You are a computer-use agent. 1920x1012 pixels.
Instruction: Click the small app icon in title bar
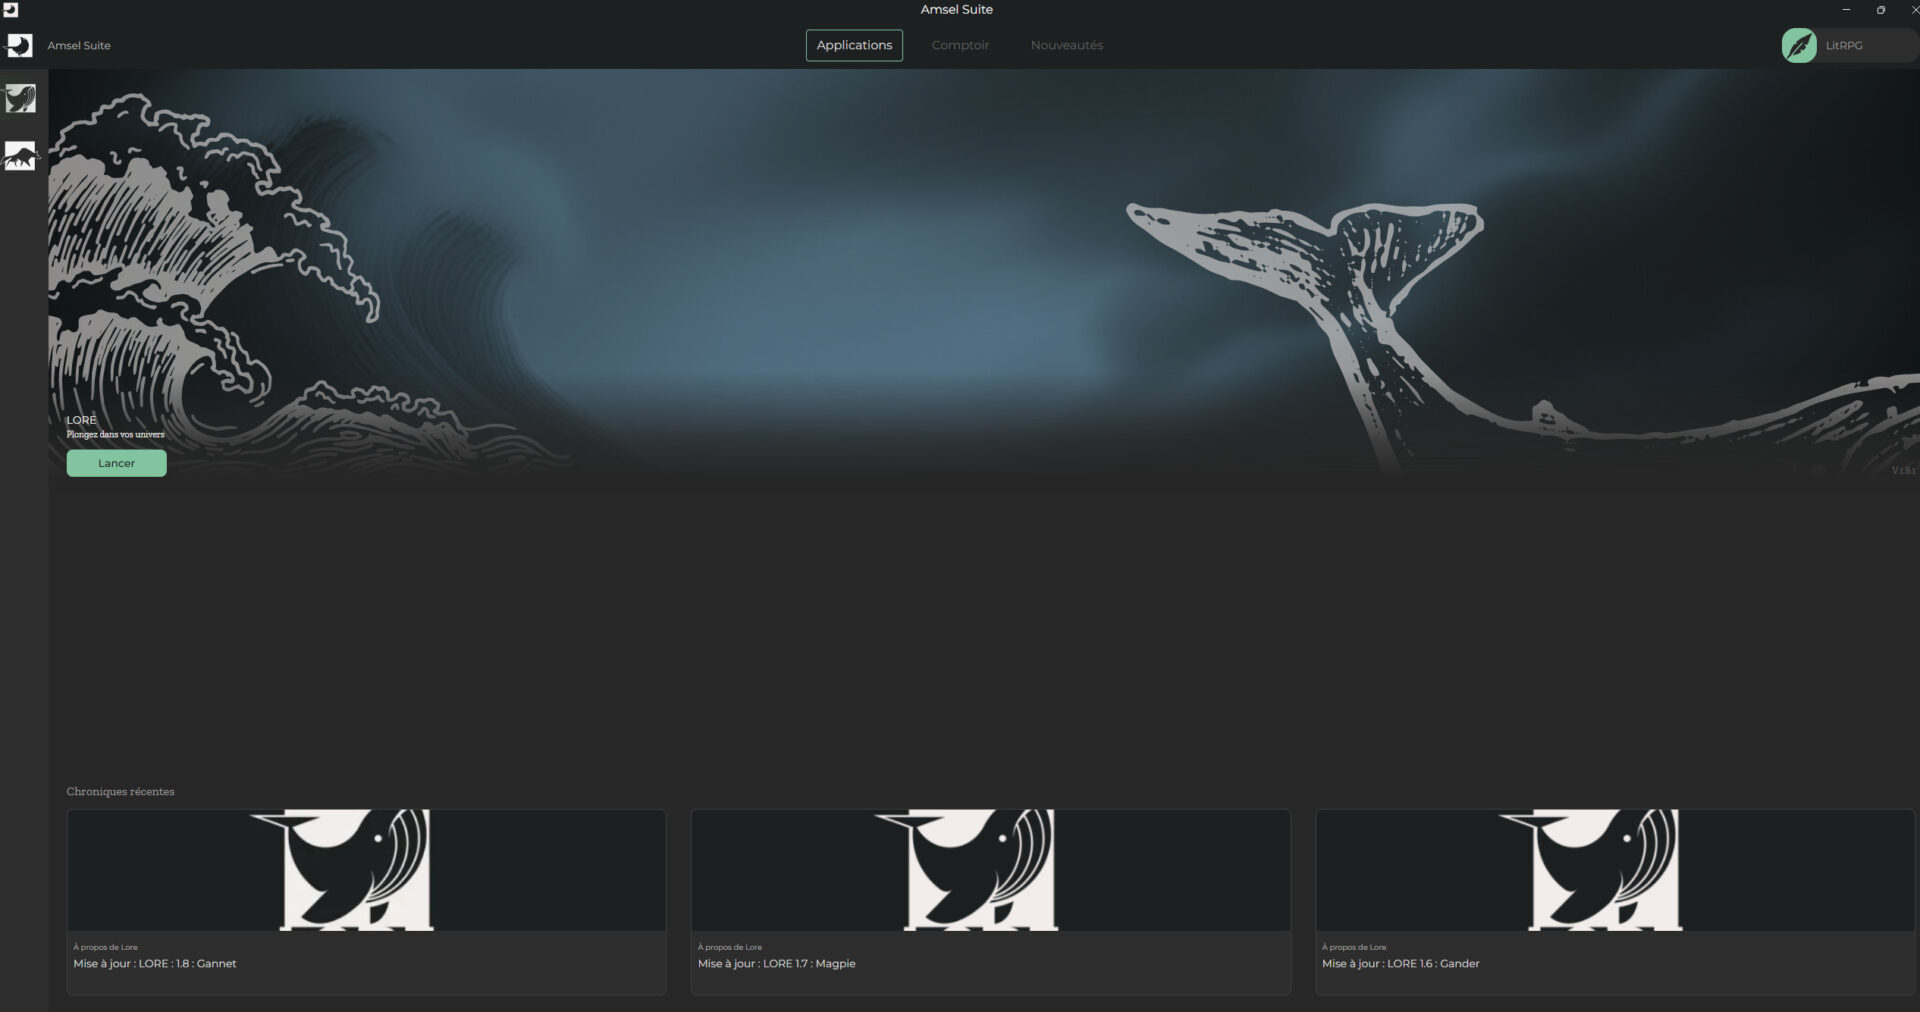tap(10, 10)
